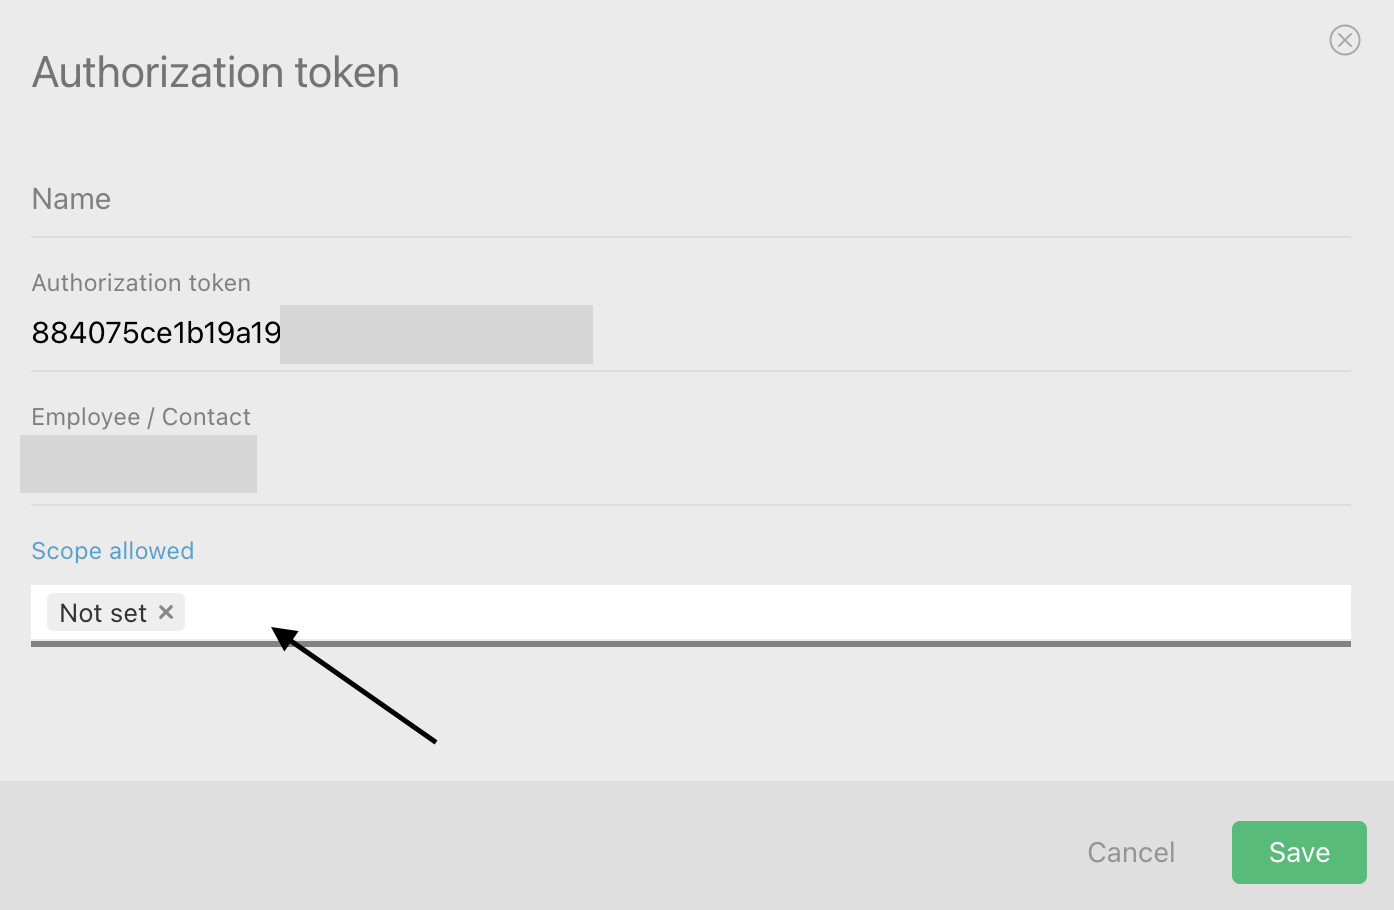Click the underline below the Name field

click(690, 237)
